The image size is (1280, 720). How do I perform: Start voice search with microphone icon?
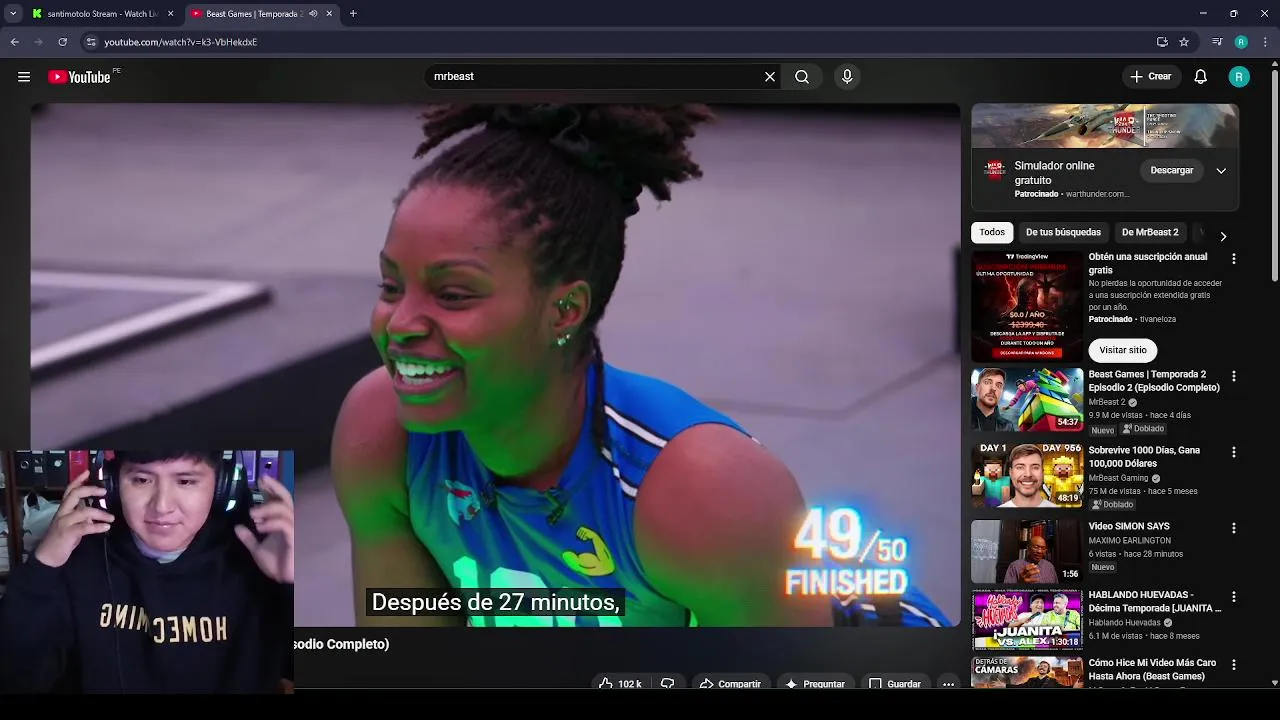[x=847, y=77]
